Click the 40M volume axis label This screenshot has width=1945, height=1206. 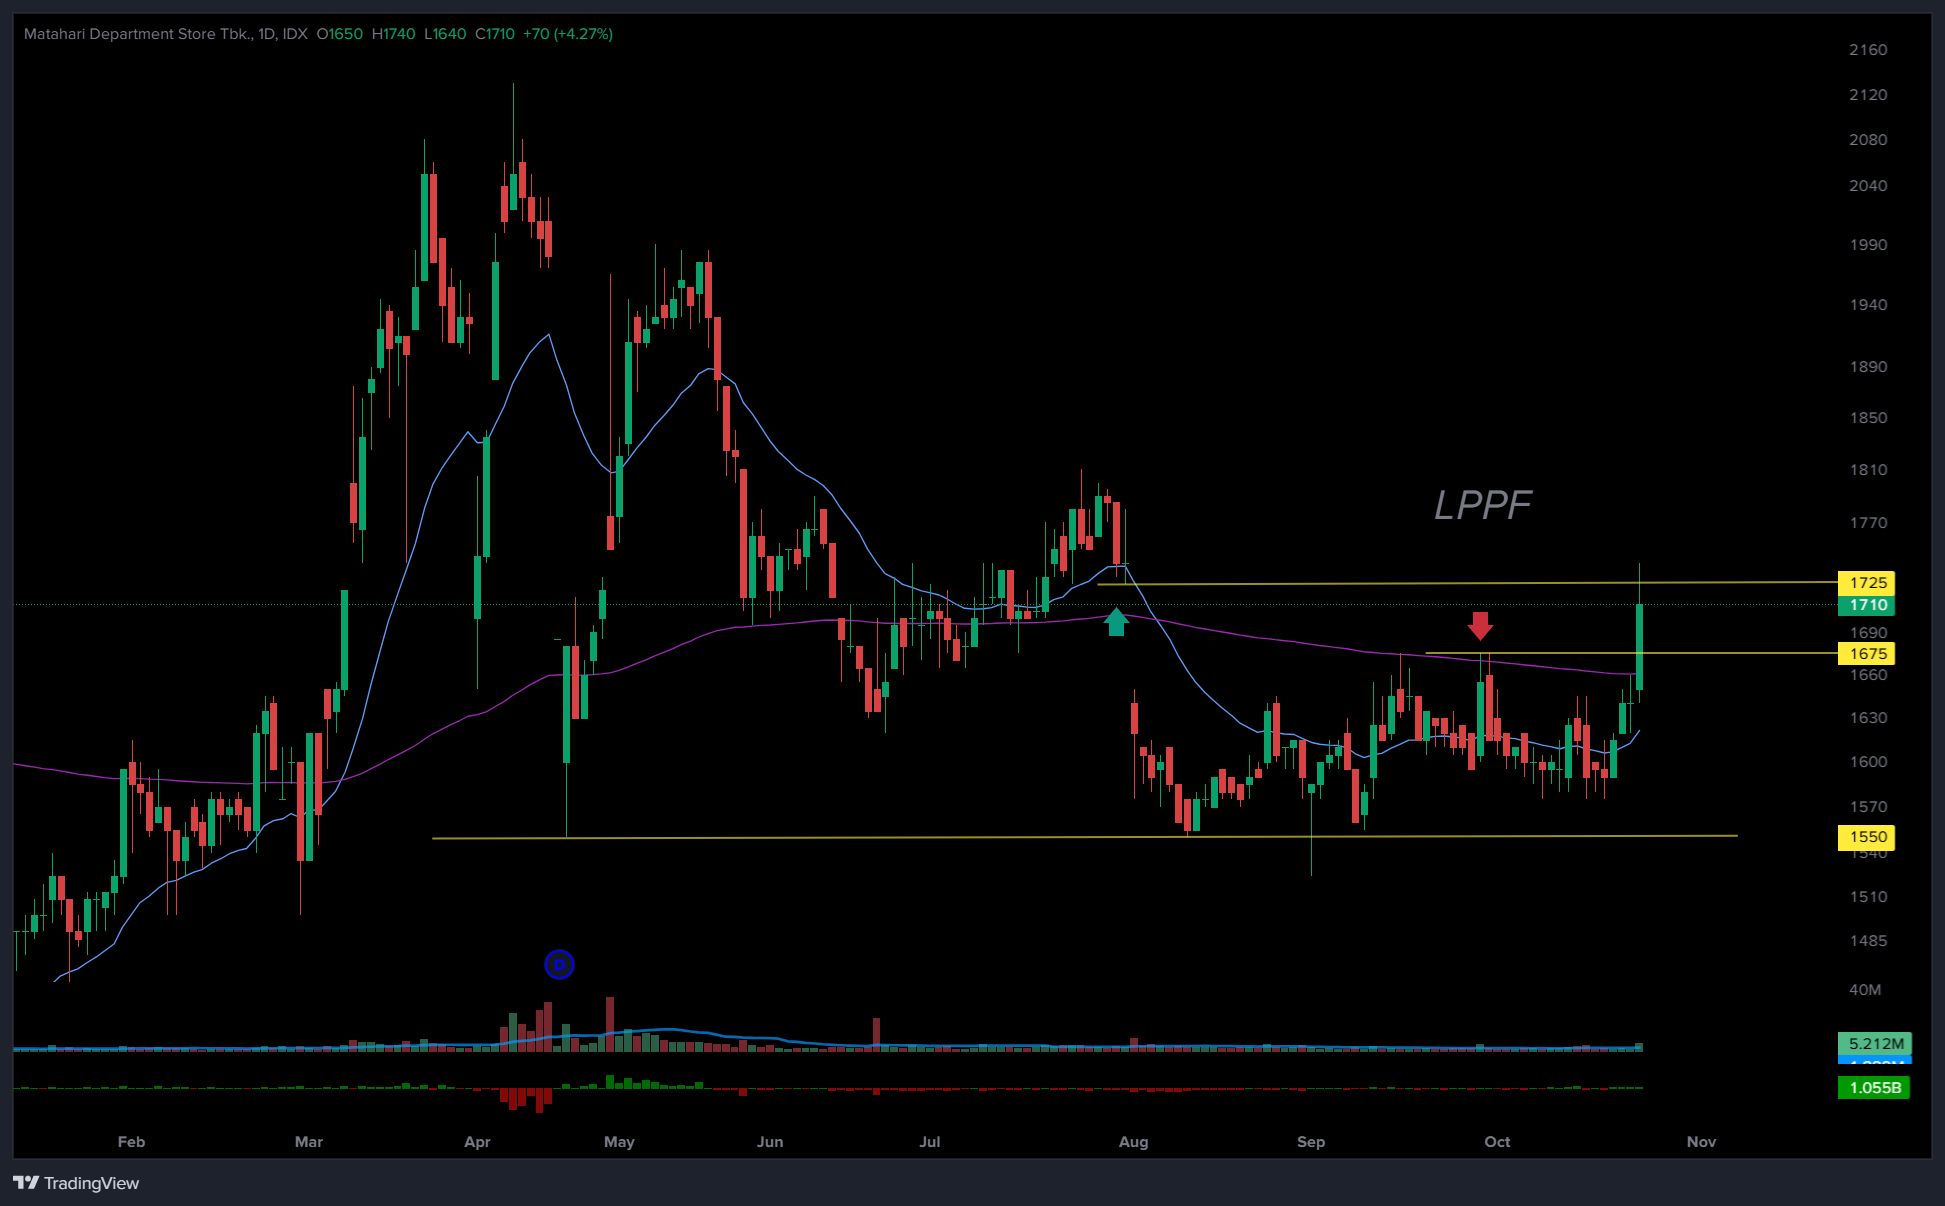pos(1864,989)
